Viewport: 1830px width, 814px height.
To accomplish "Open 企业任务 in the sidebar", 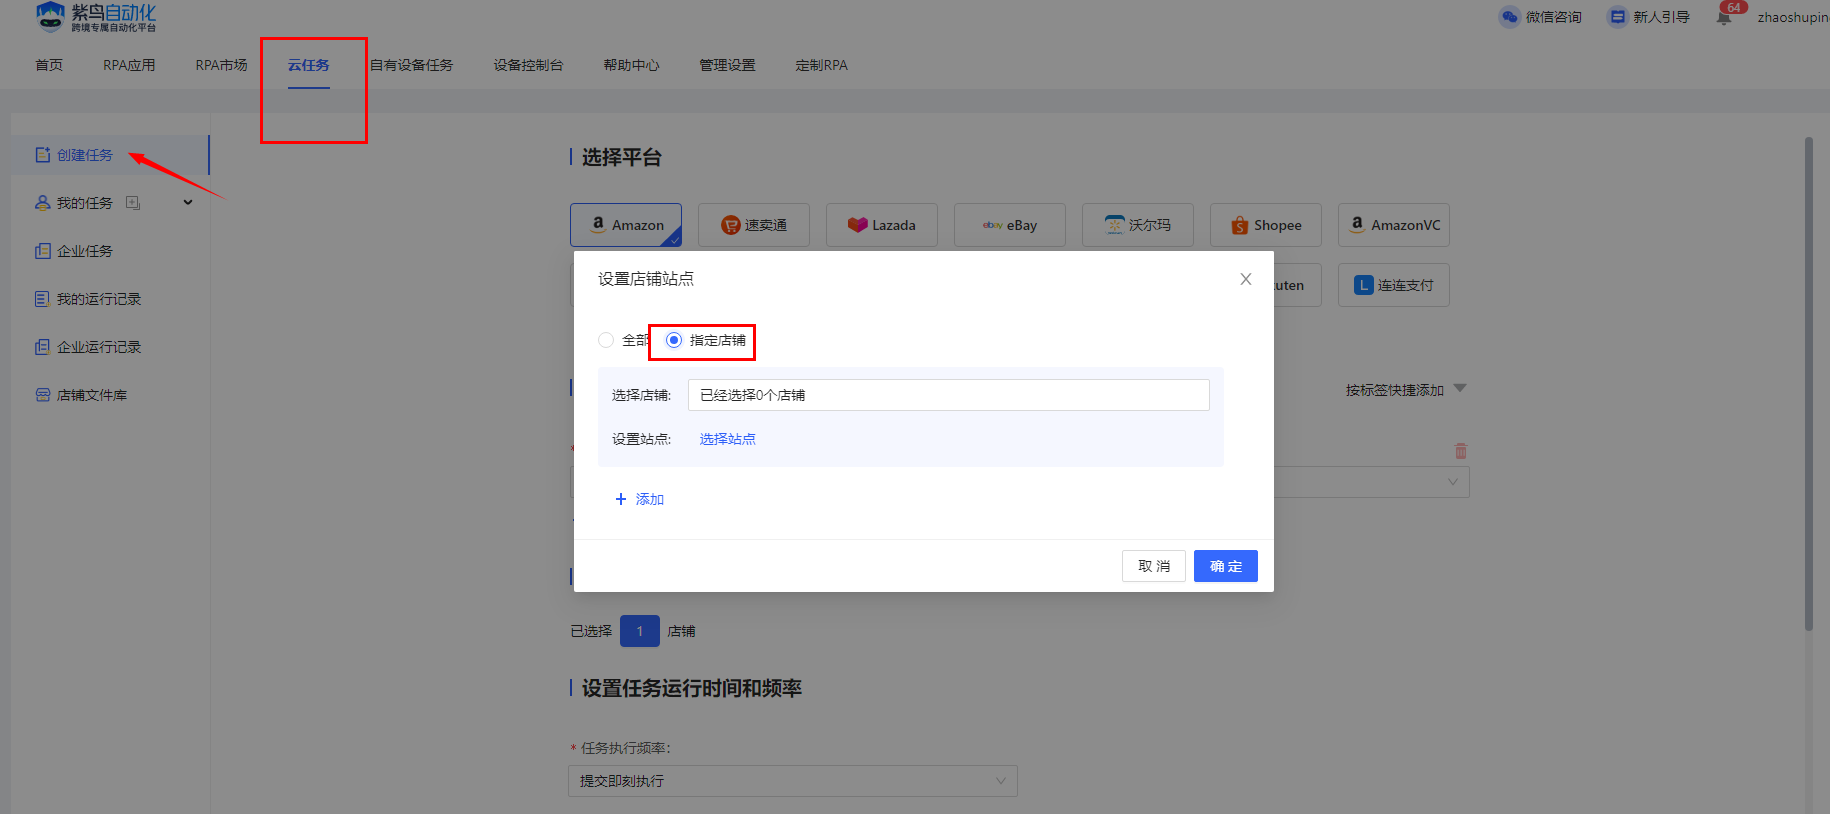I will pyautogui.click(x=85, y=251).
